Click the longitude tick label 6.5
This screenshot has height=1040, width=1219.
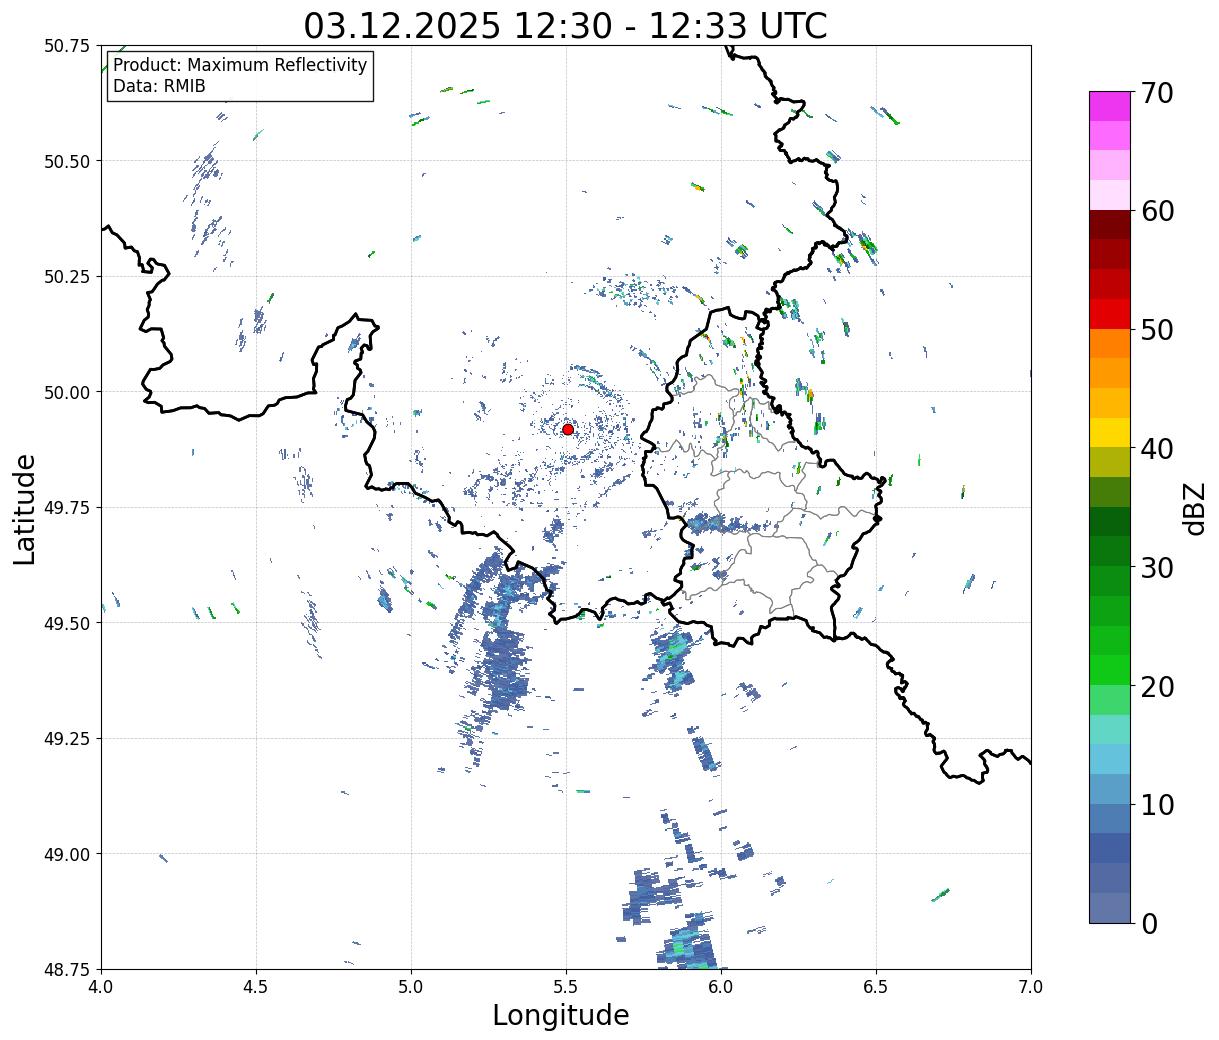876,987
